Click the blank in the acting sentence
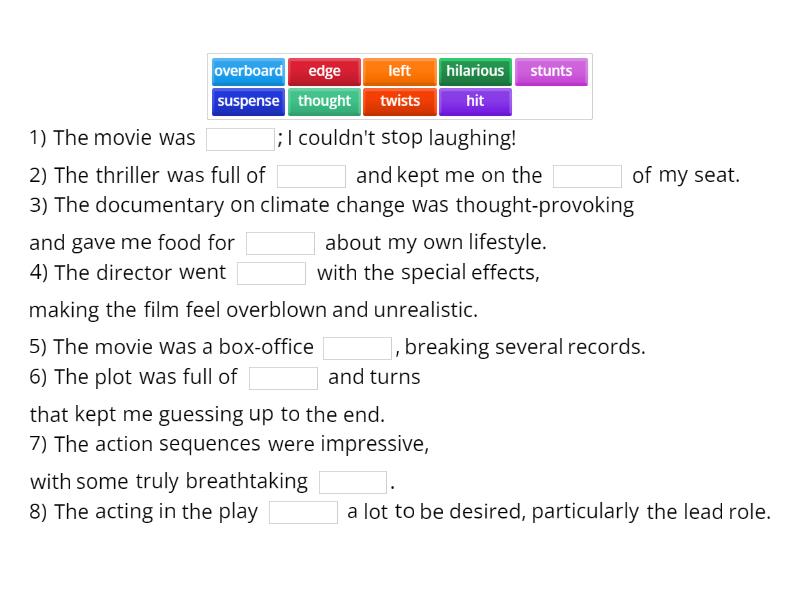The height and width of the screenshot is (600, 800). (x=303, y=511)
